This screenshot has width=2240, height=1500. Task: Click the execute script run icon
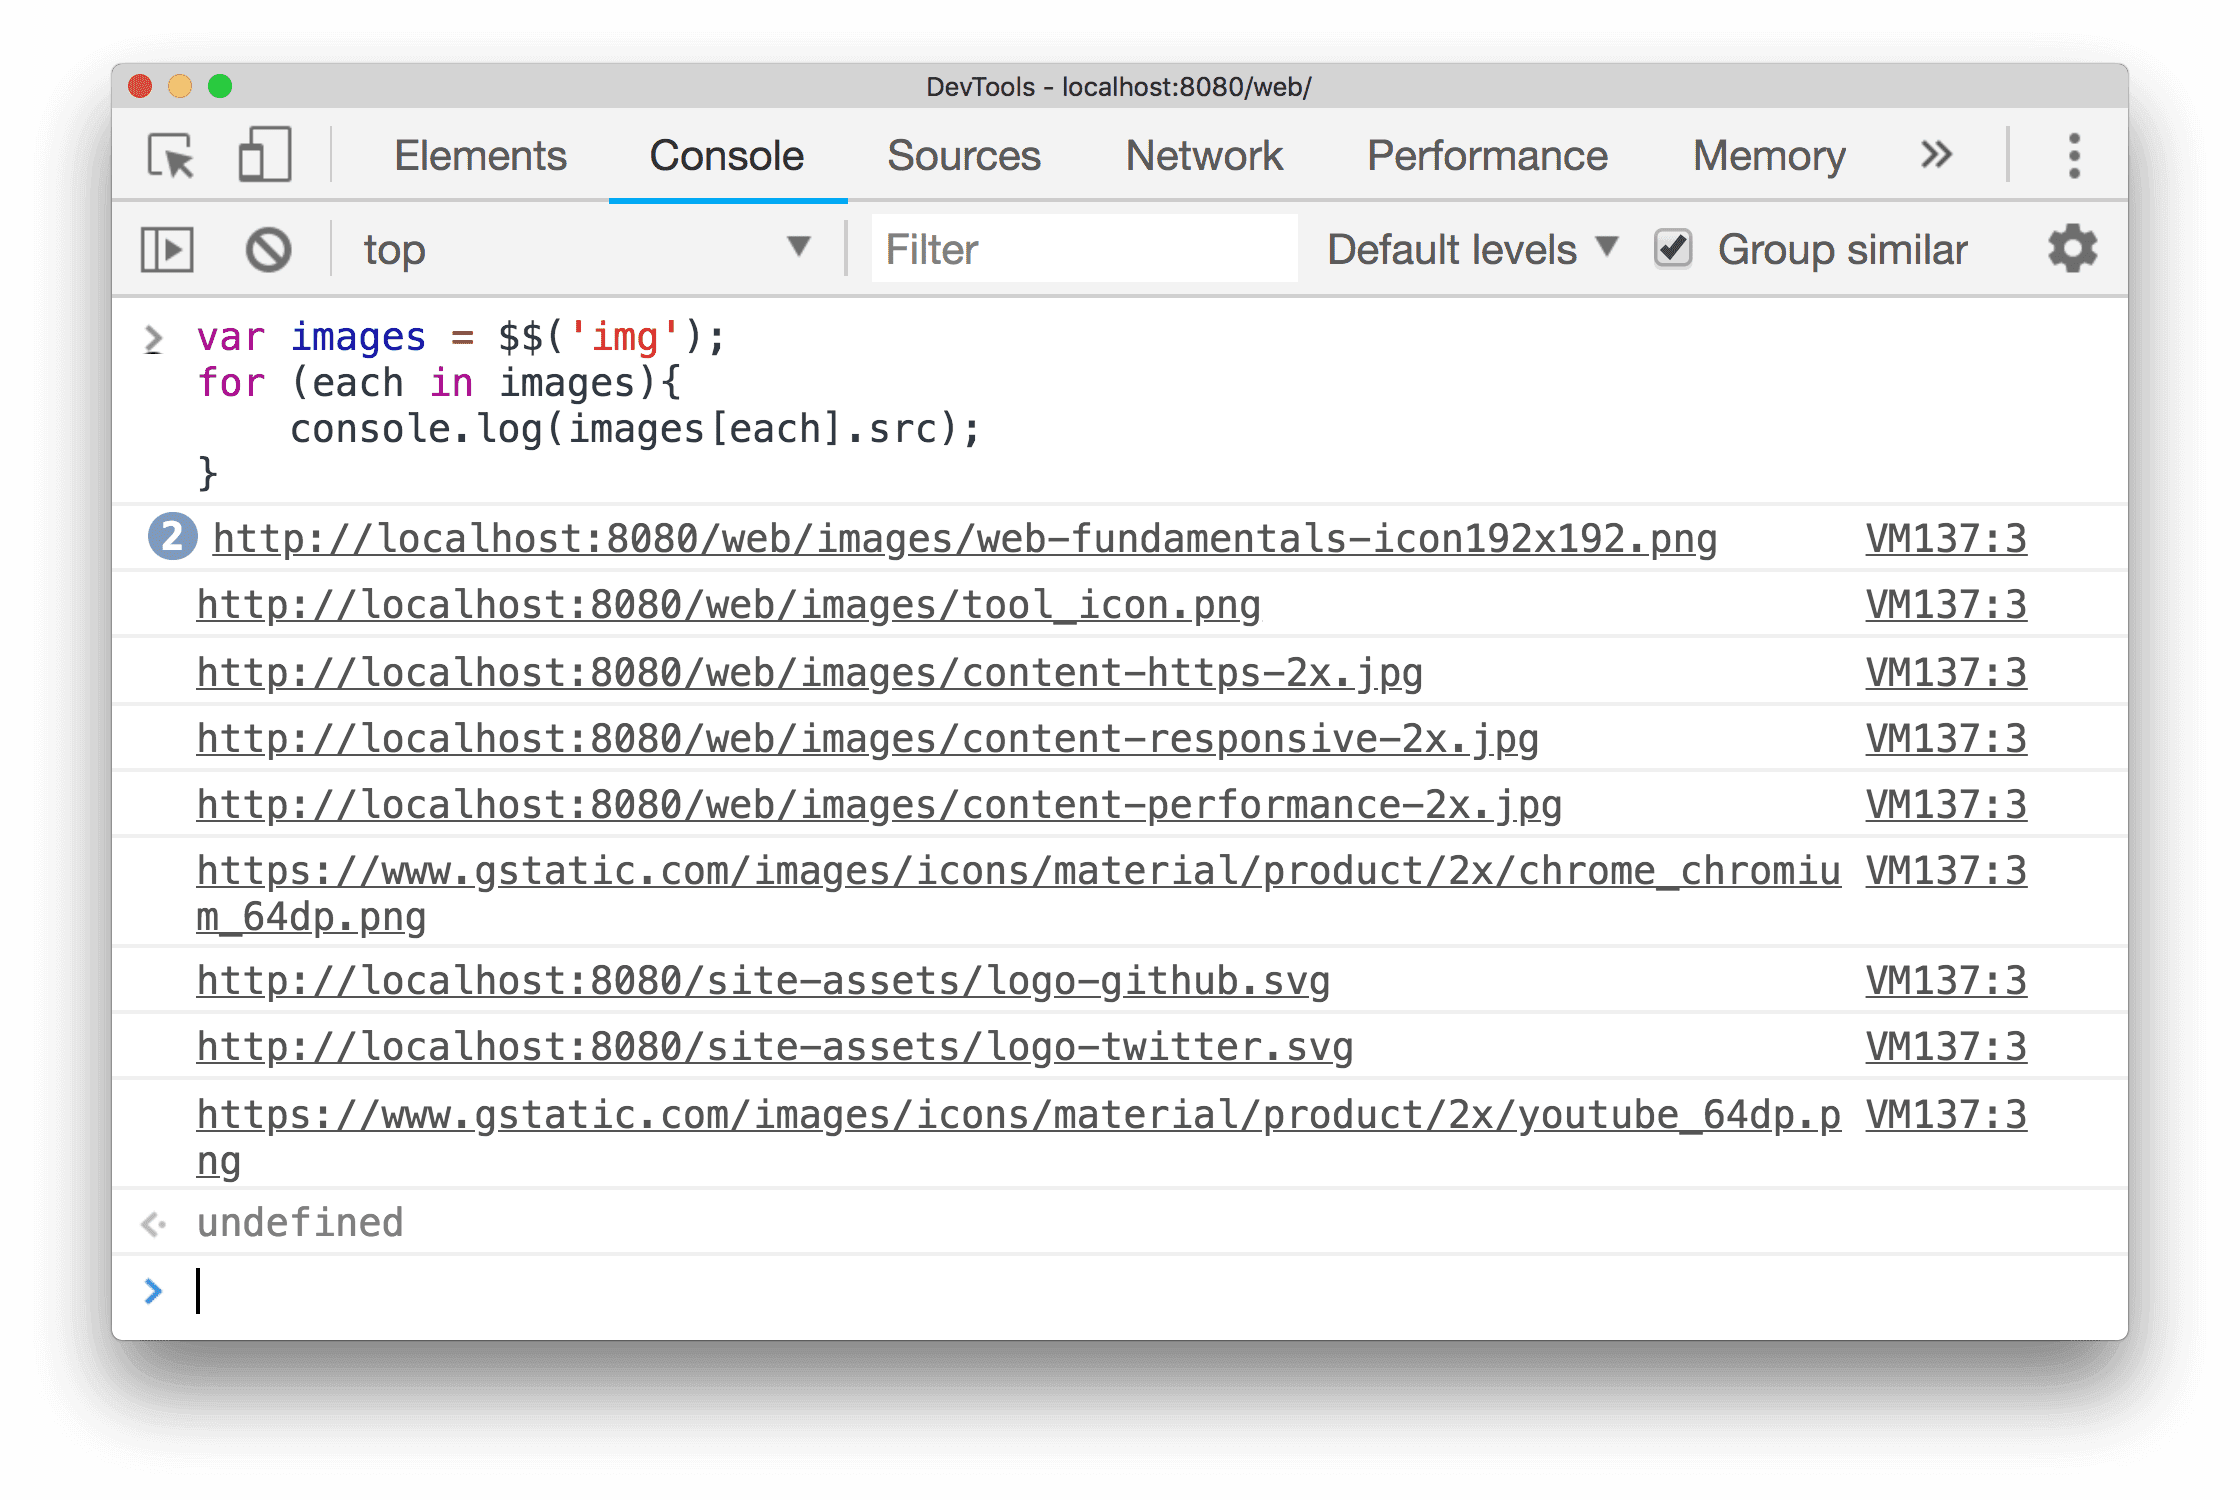pos(169,249)
